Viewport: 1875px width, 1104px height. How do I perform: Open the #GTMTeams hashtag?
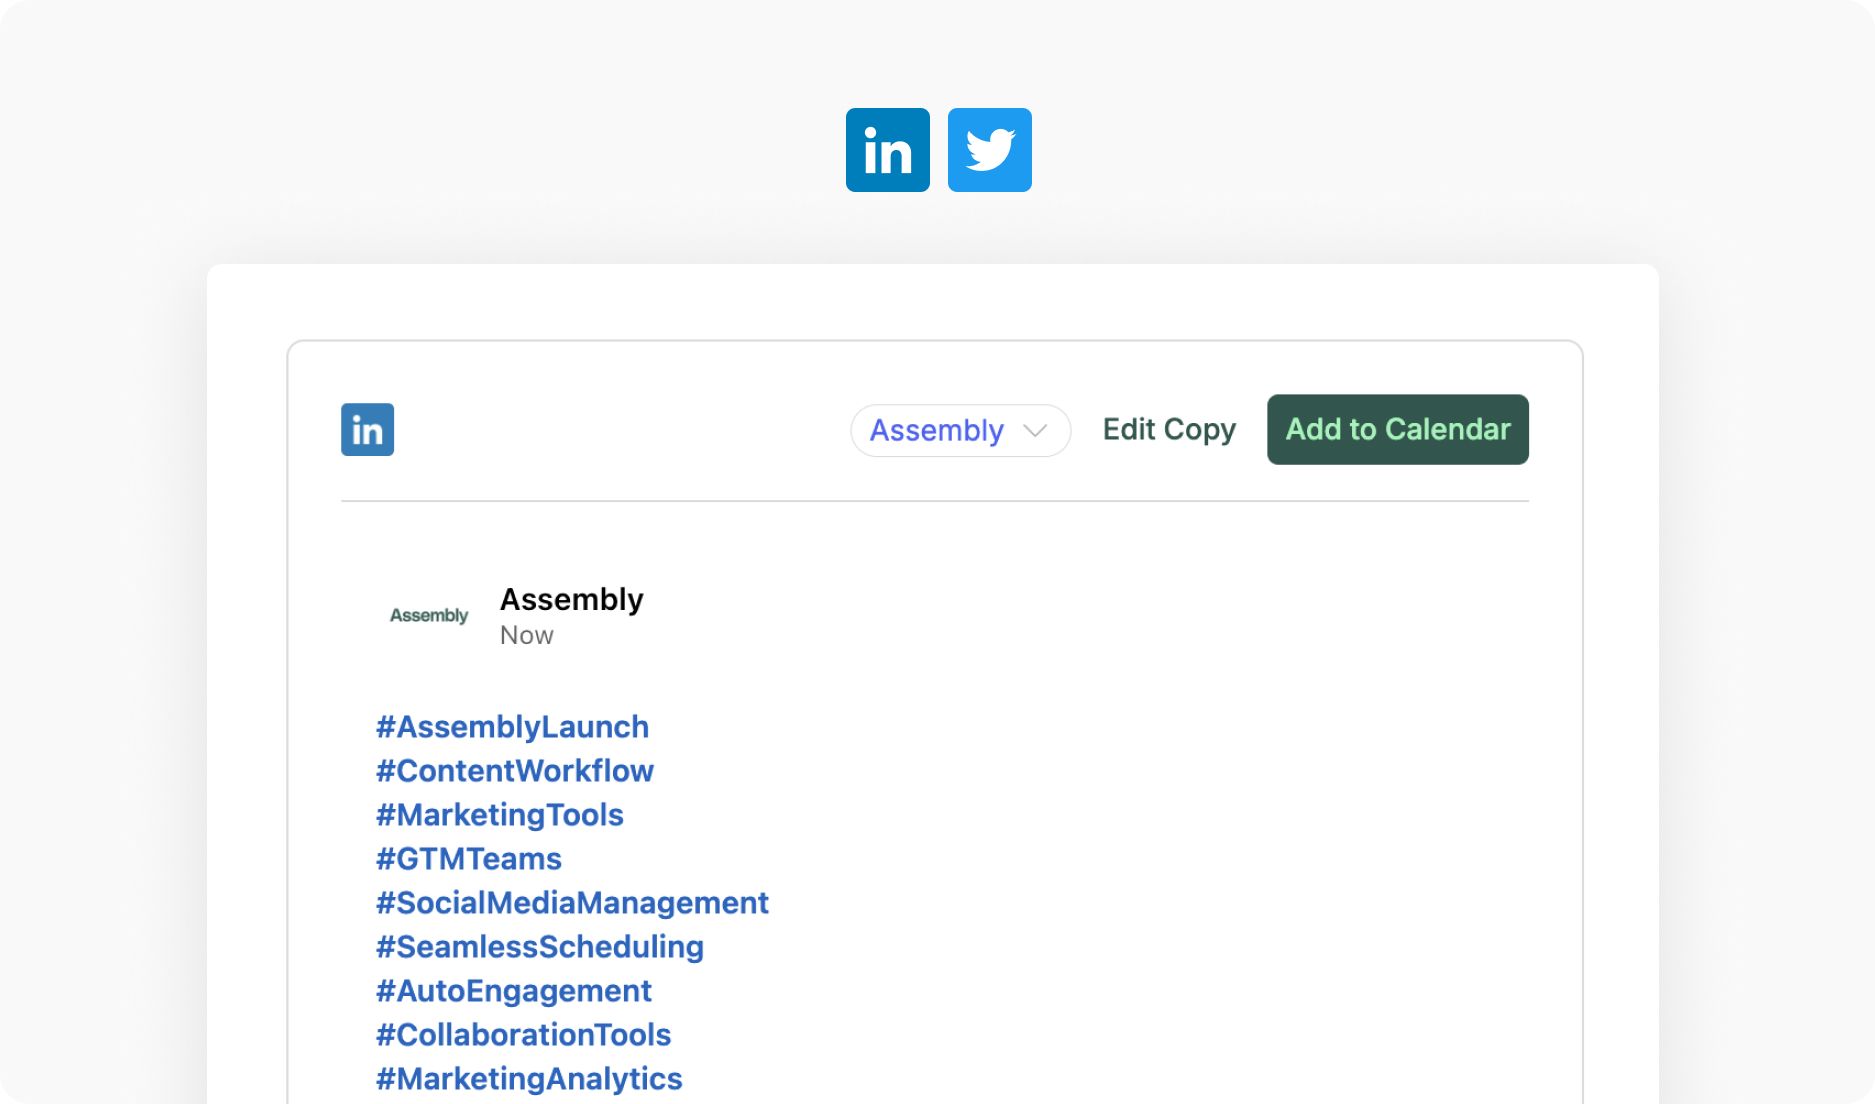point(468,859)
